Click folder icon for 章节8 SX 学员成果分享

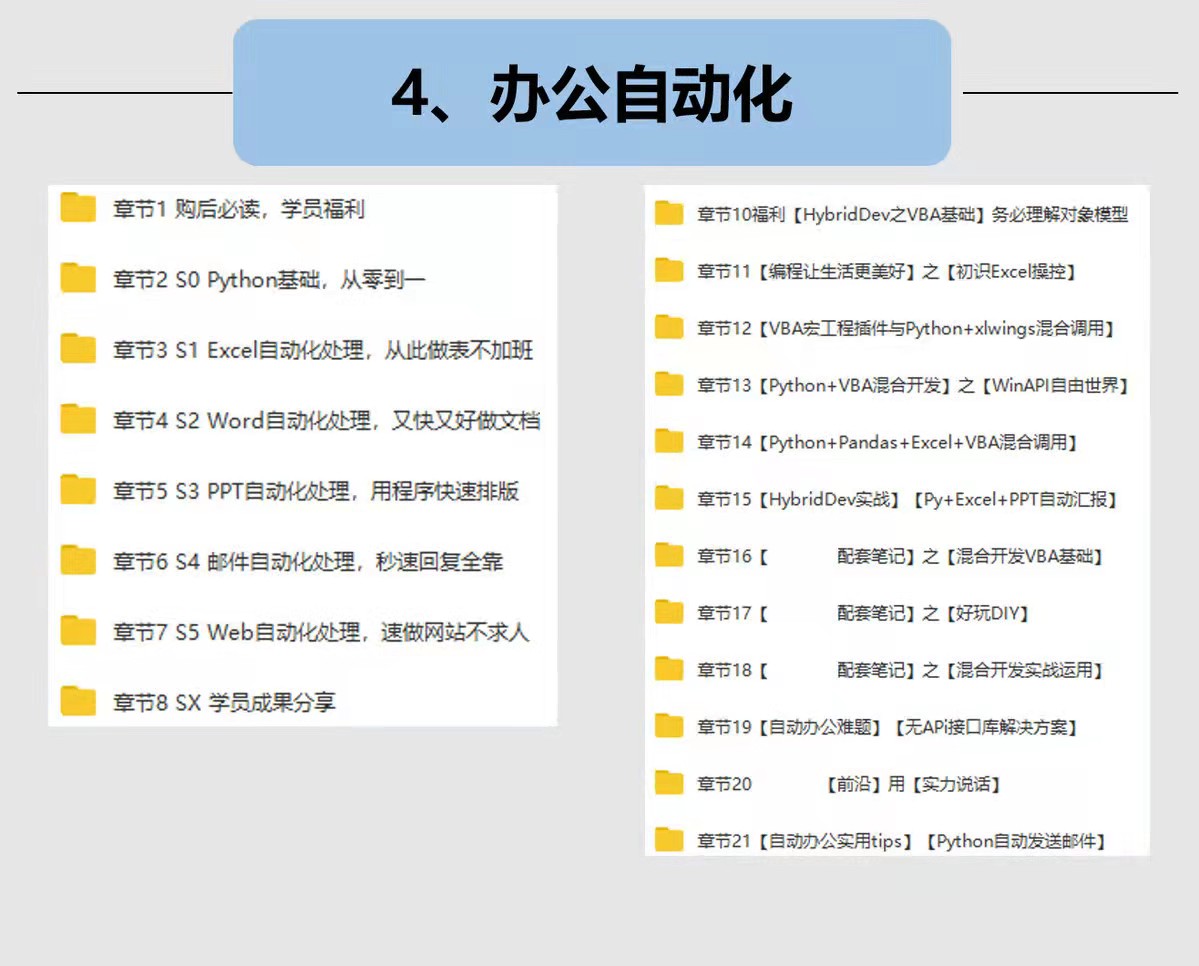78,701
